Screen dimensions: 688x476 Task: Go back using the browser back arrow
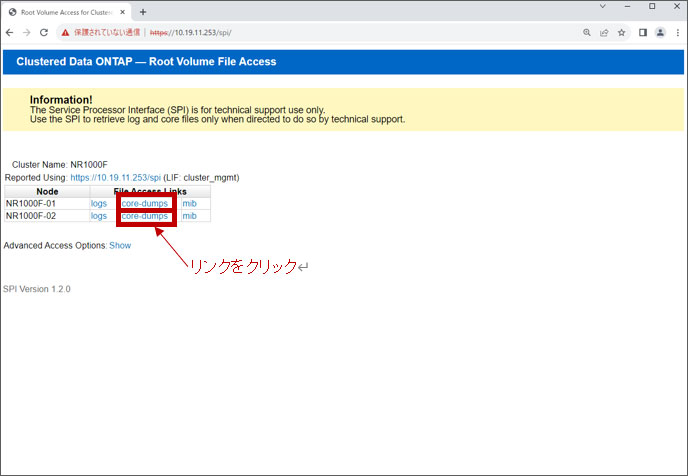point(10,32)
